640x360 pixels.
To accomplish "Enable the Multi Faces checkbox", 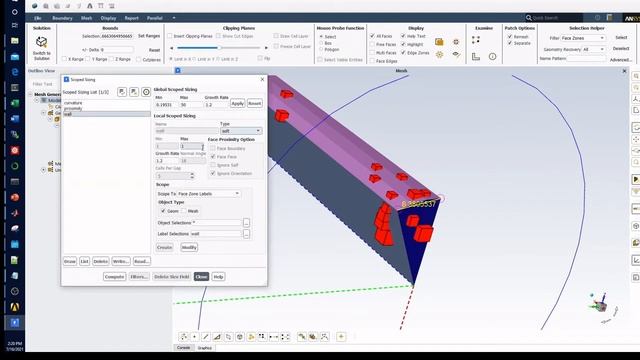I will click(x=372, y=53).
